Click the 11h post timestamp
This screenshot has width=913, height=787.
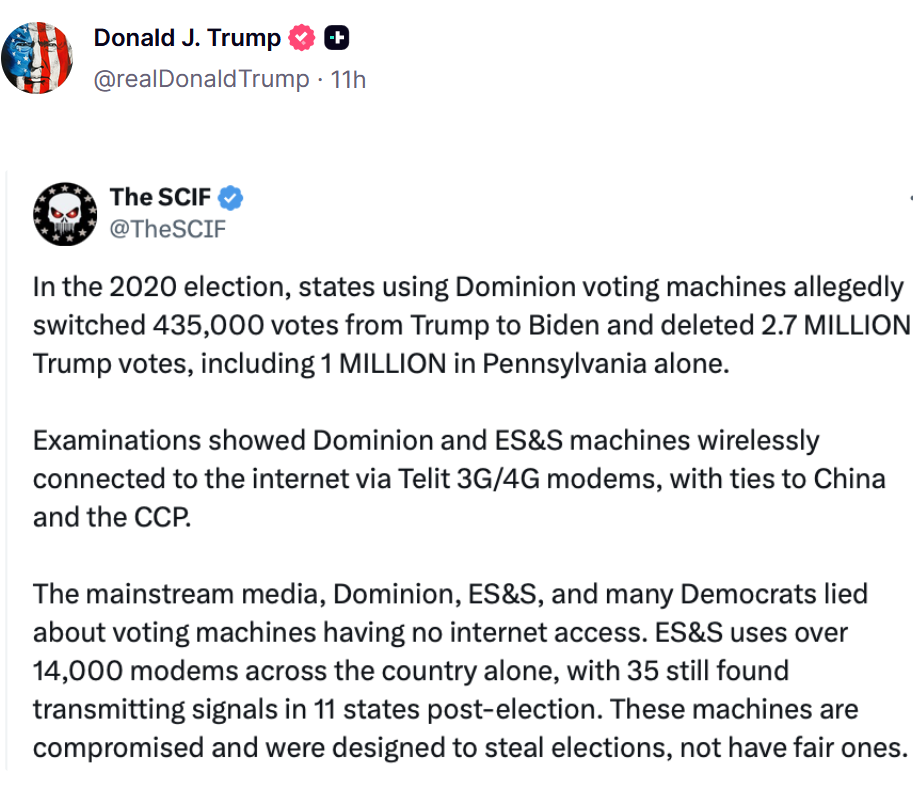pyautogui.click(x=348, y=79)
